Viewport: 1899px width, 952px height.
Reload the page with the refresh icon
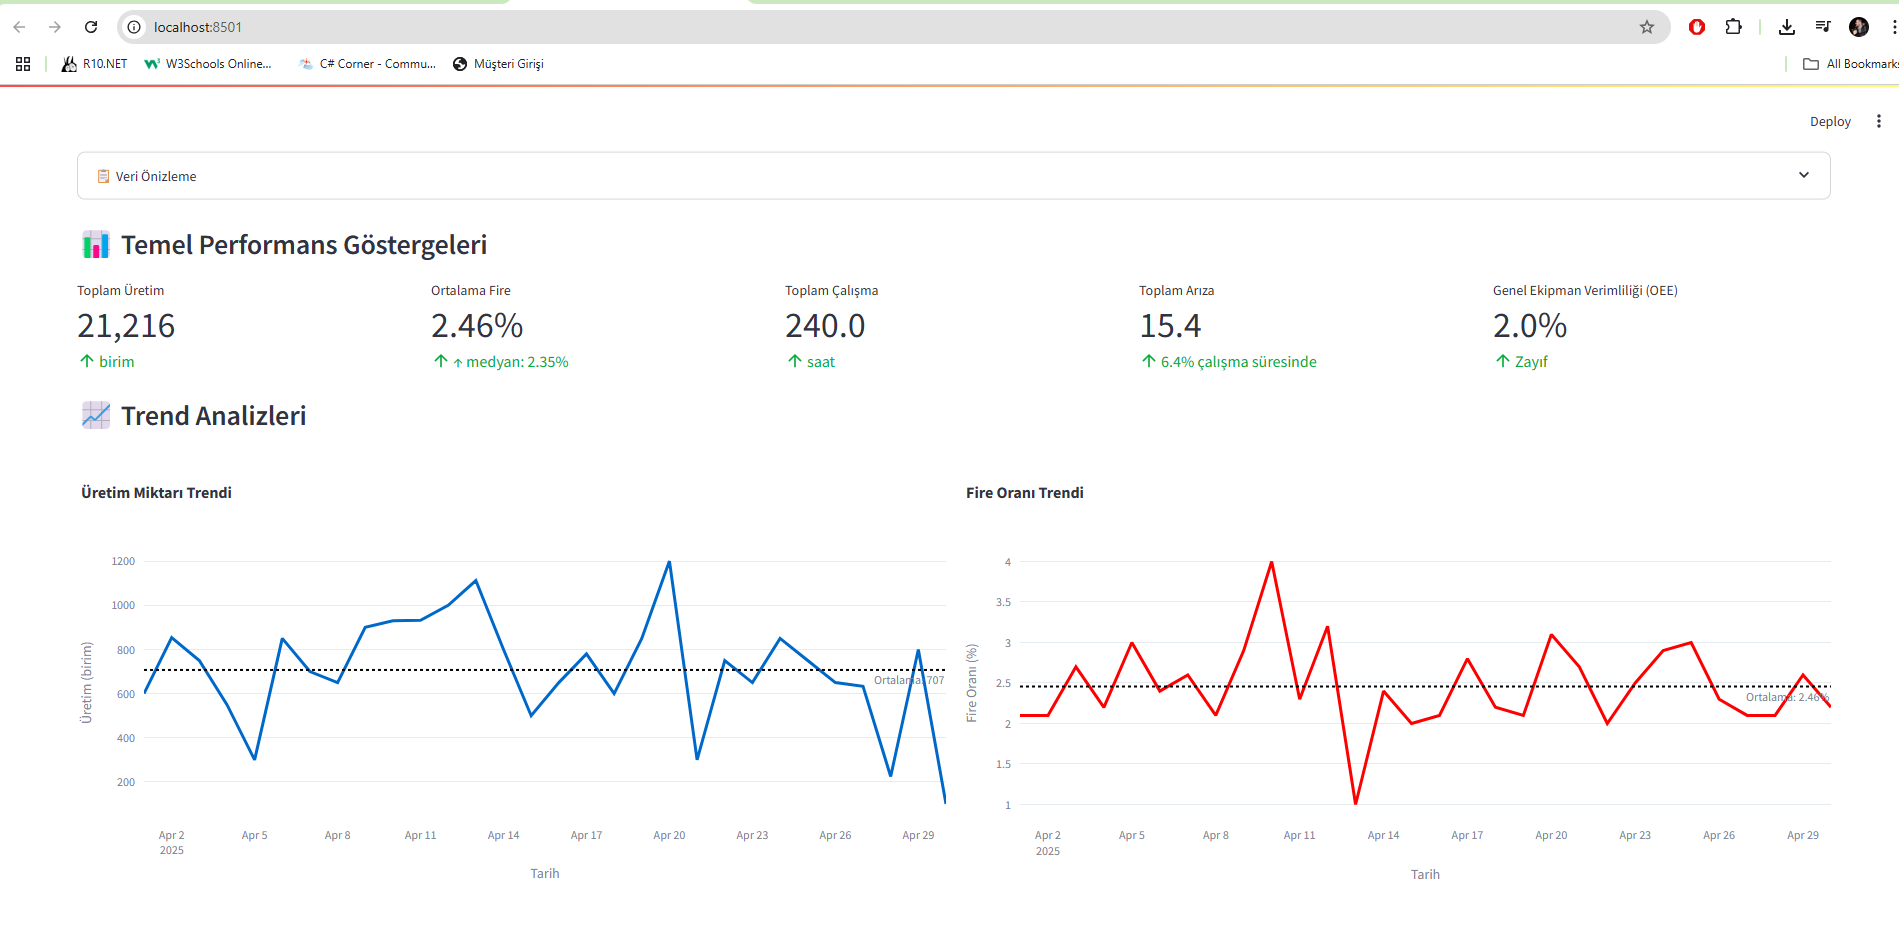pos(91,27)
